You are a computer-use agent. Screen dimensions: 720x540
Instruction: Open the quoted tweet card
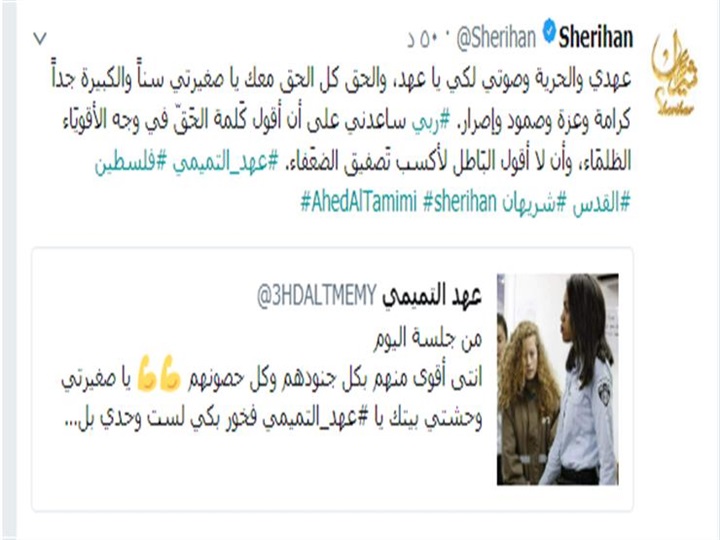pos(332,379)
